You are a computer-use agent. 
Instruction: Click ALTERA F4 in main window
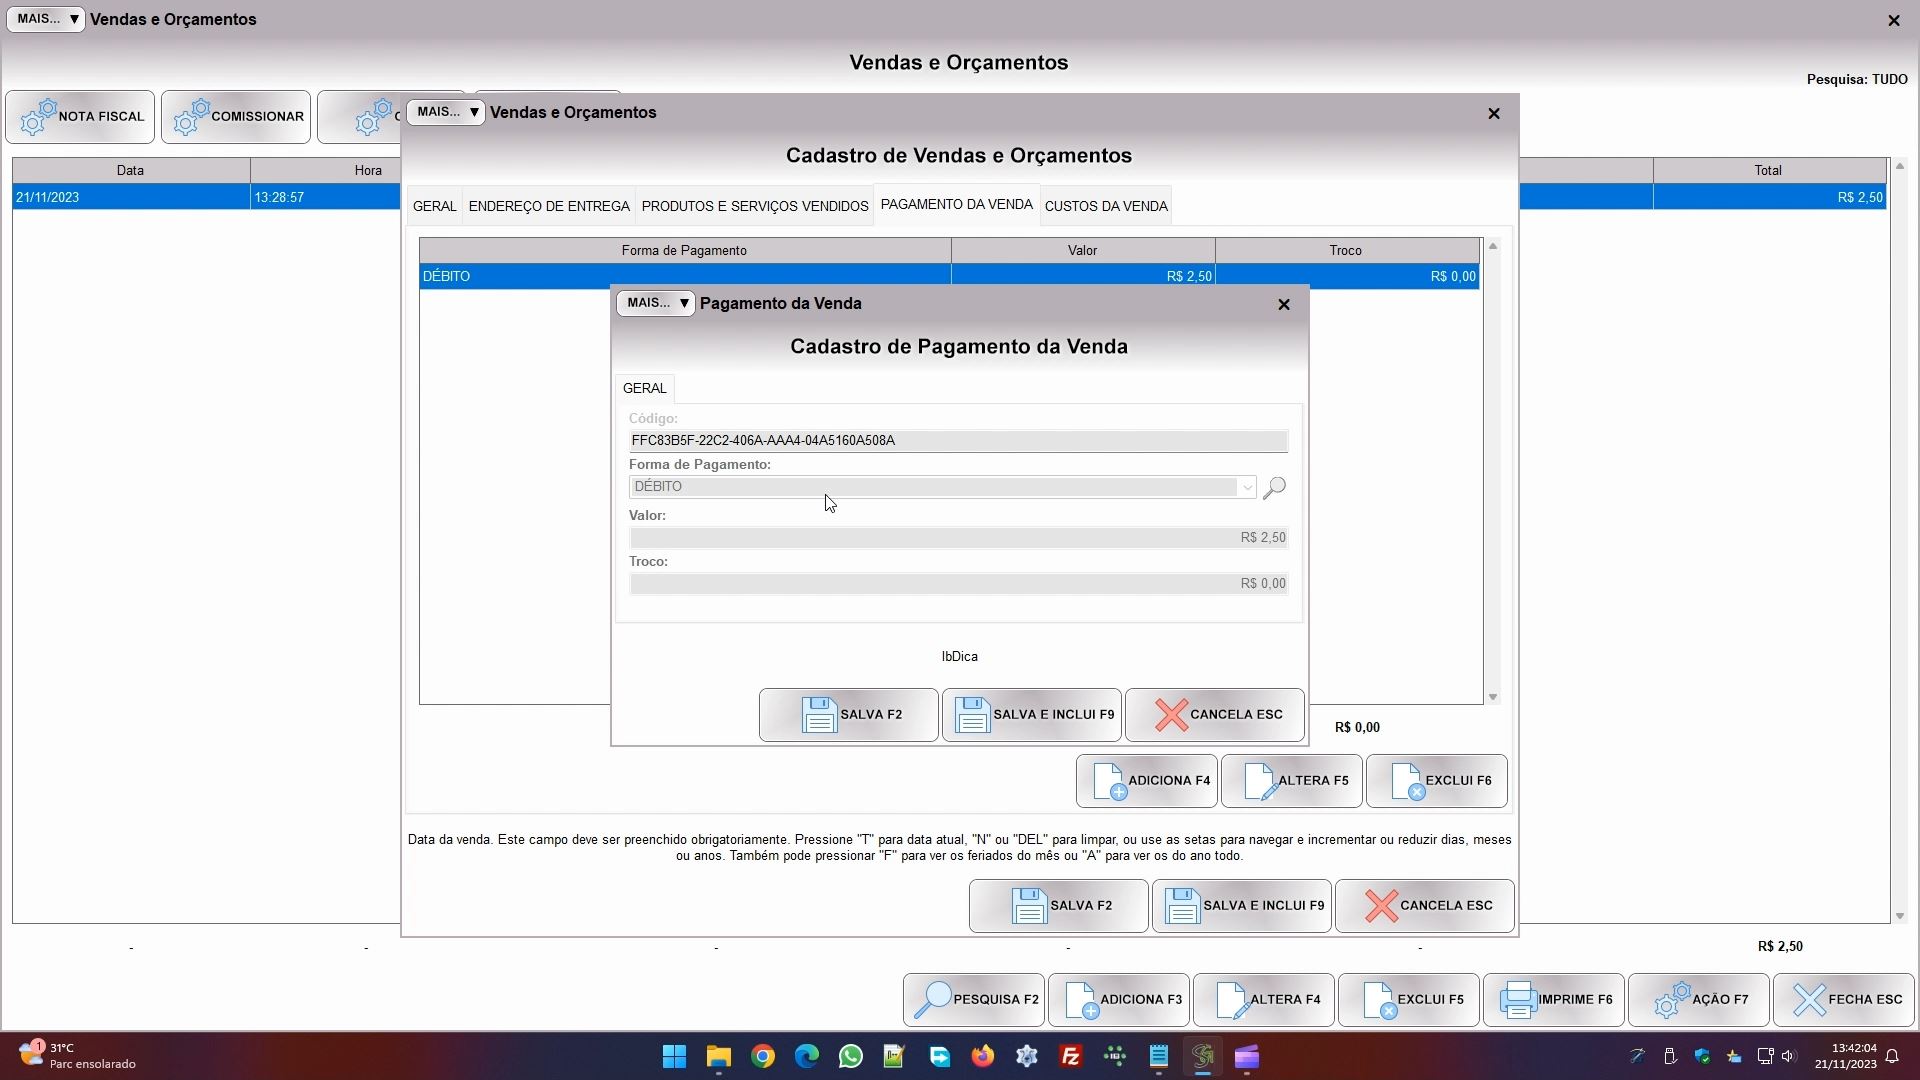tap(1264, 1000)
